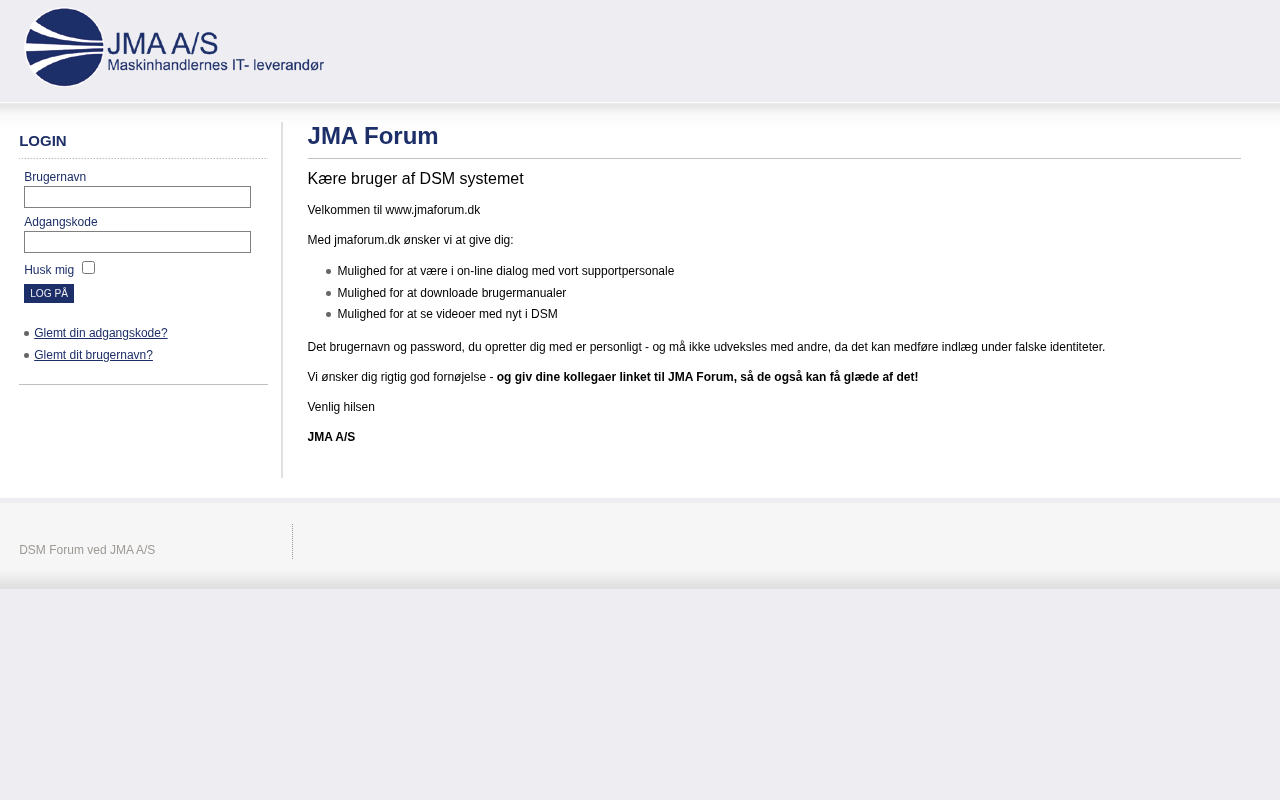Open the Glemt din adgangskode? link
The width and height of the screenshot is (1280, 800).
(100, 333)
